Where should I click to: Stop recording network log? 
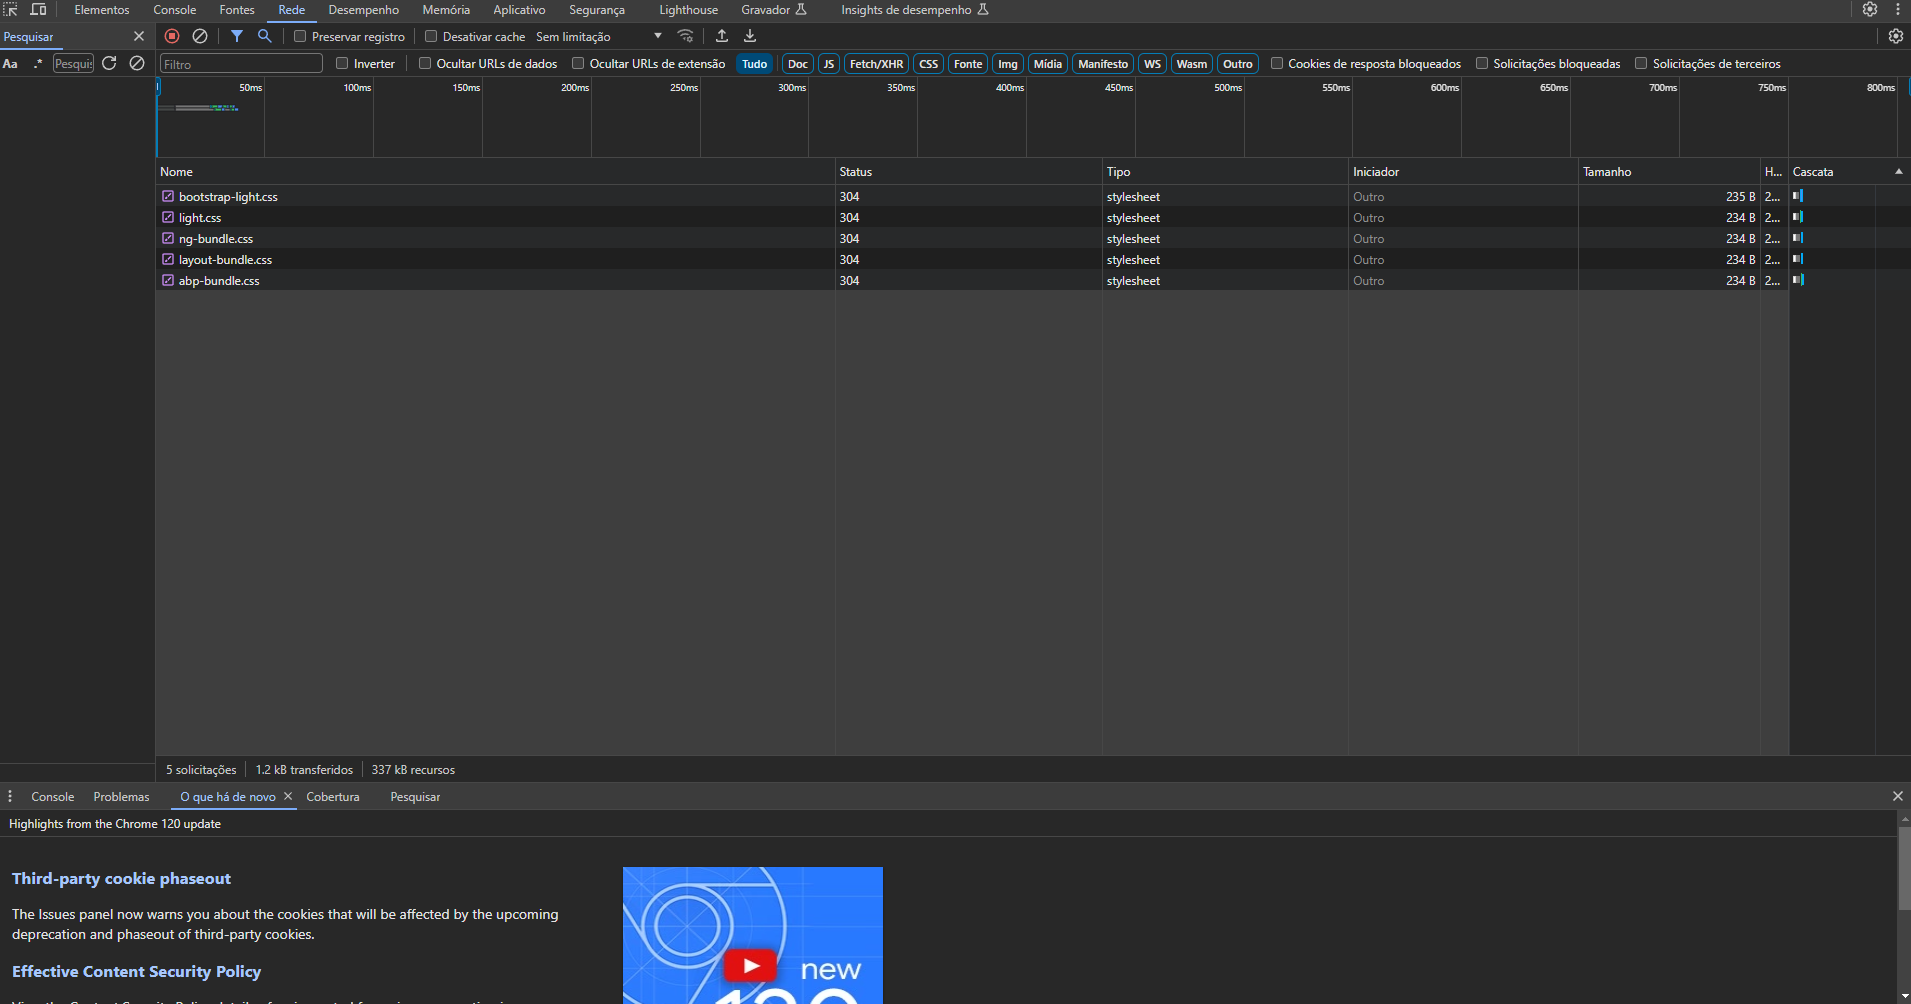172,36
